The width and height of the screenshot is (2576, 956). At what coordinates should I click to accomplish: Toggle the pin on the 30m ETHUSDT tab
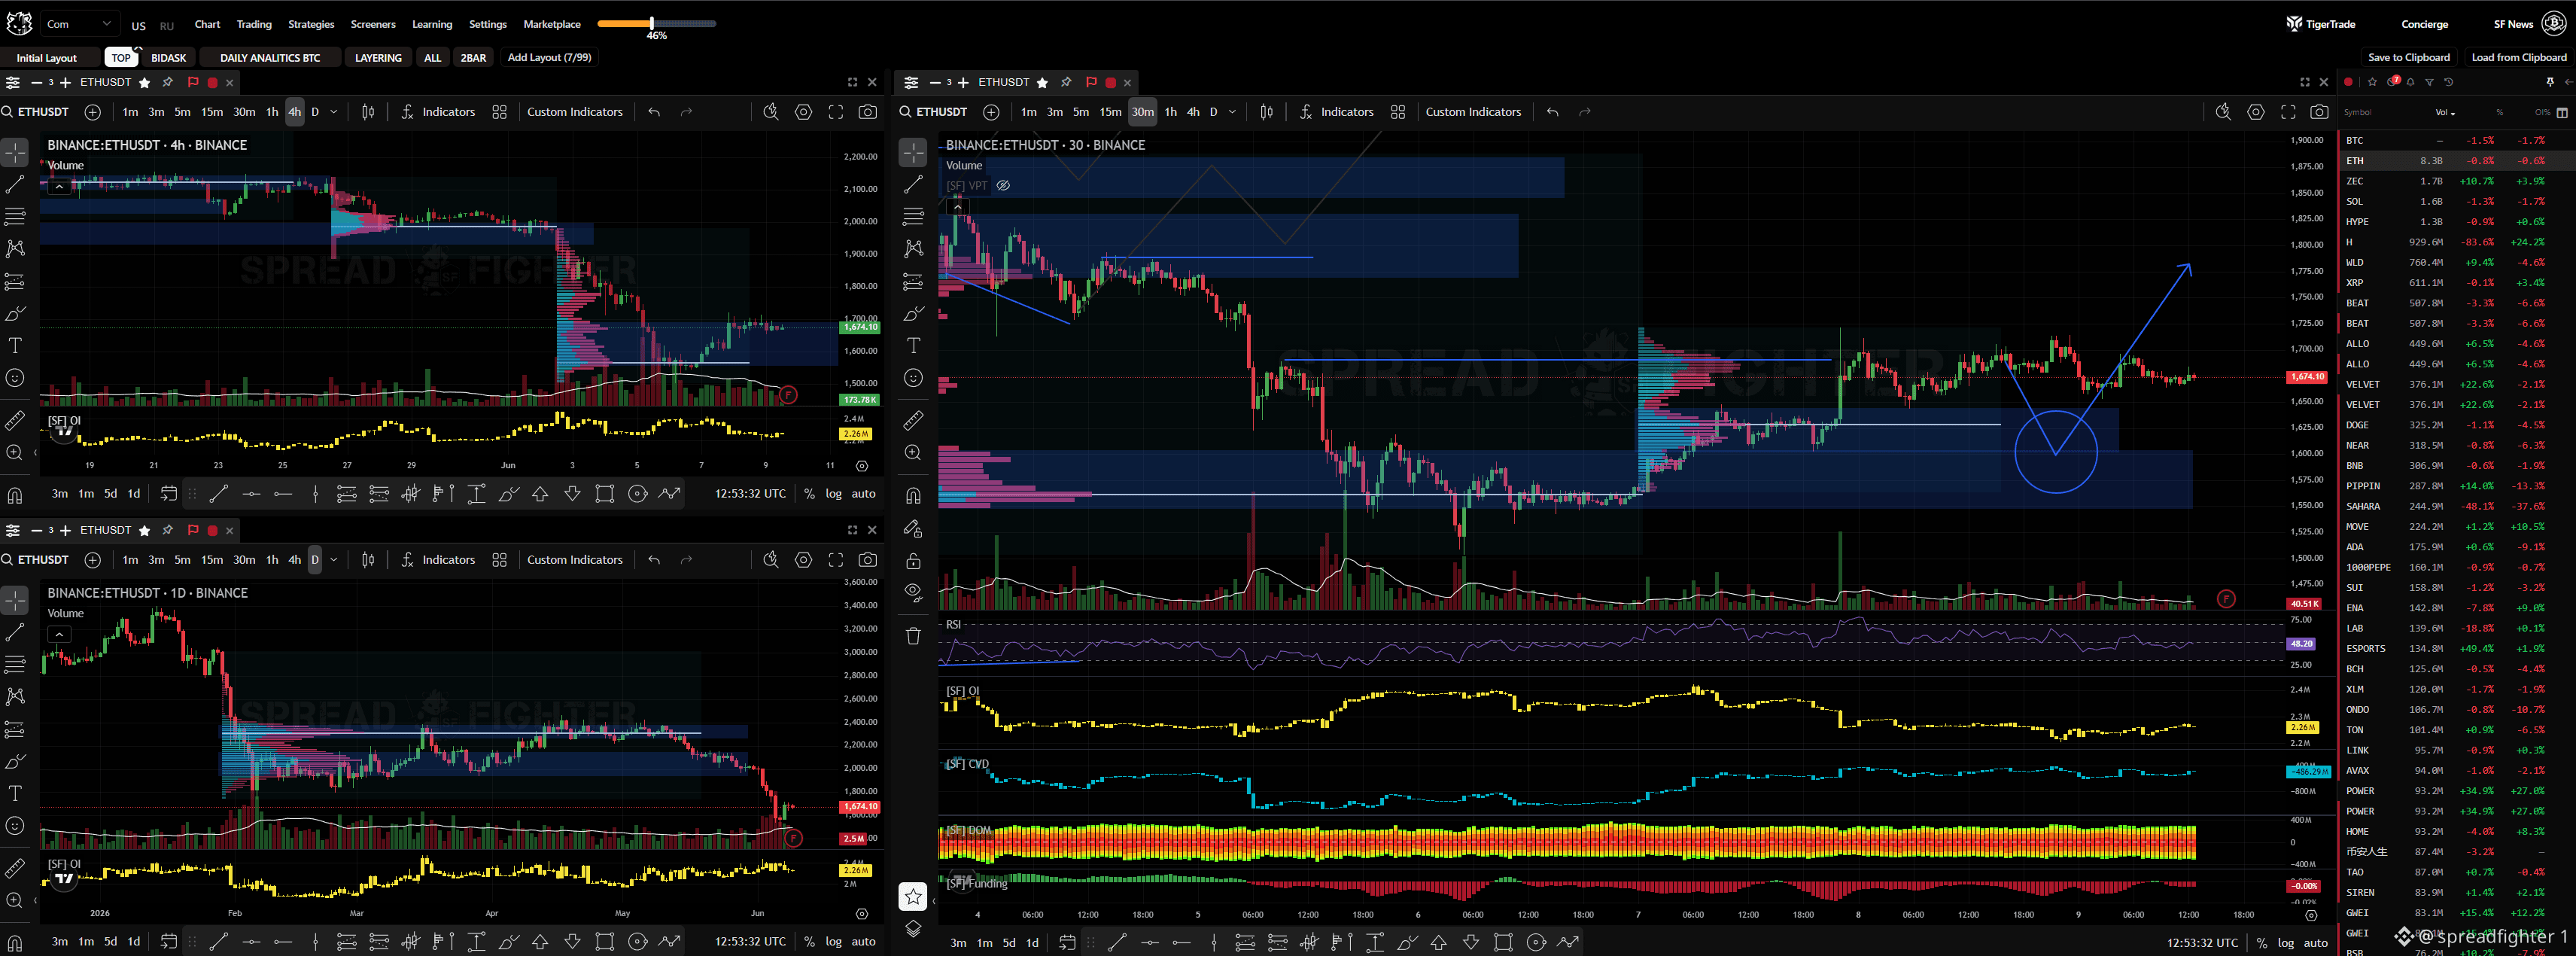tap(1066, 82)
